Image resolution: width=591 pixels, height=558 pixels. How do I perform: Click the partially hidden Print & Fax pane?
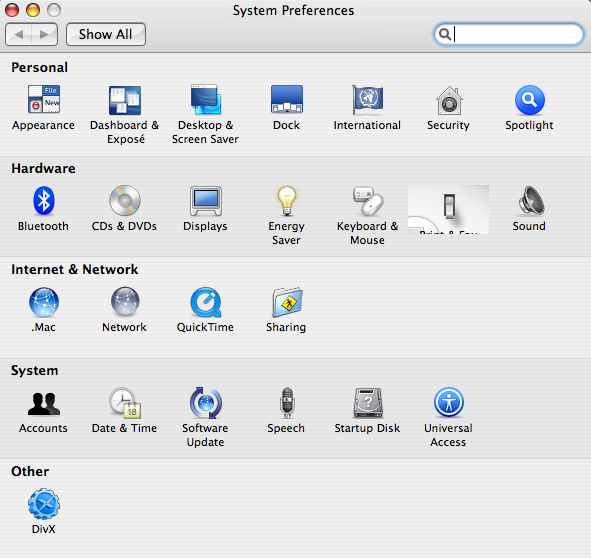point(449,209)
